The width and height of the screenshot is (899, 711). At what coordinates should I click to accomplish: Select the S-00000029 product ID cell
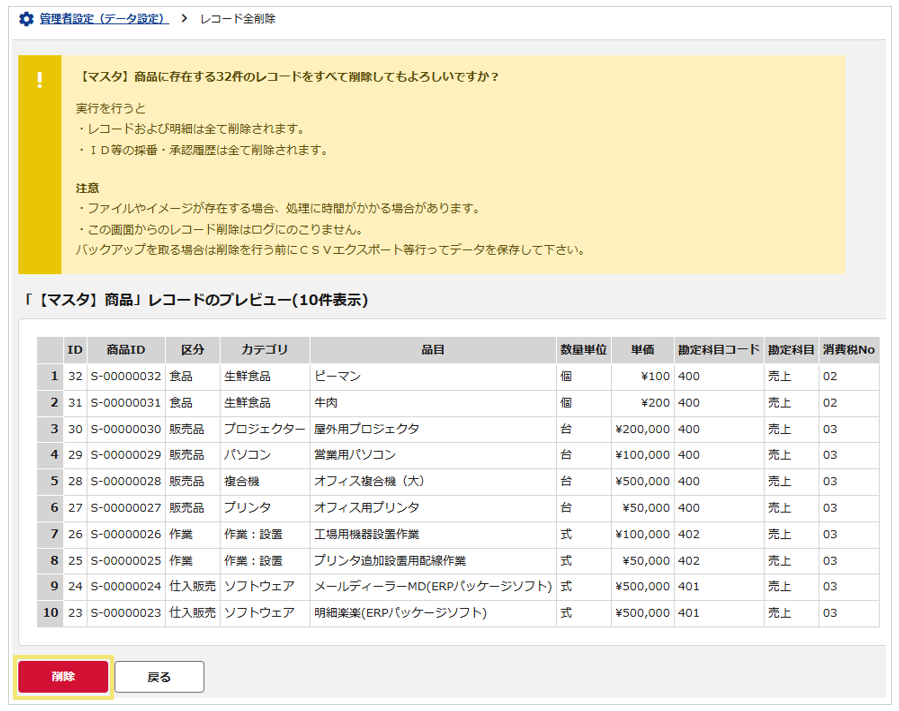(126, 455)
